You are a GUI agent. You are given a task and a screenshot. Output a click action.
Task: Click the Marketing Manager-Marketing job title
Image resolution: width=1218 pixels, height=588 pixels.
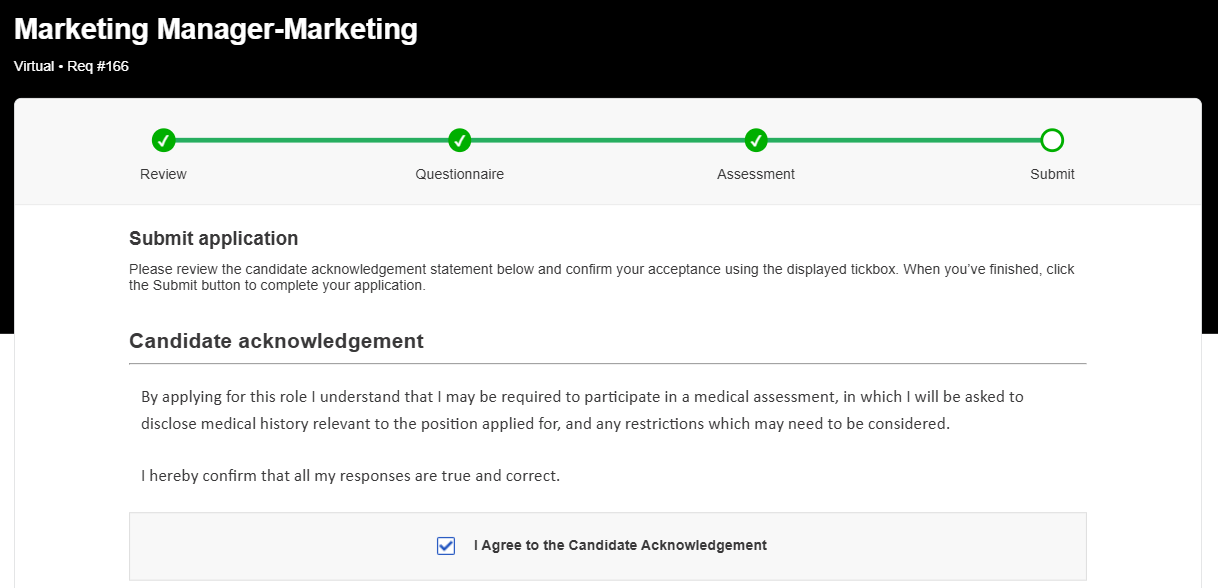pyautogui.click(x=216, y=29)
